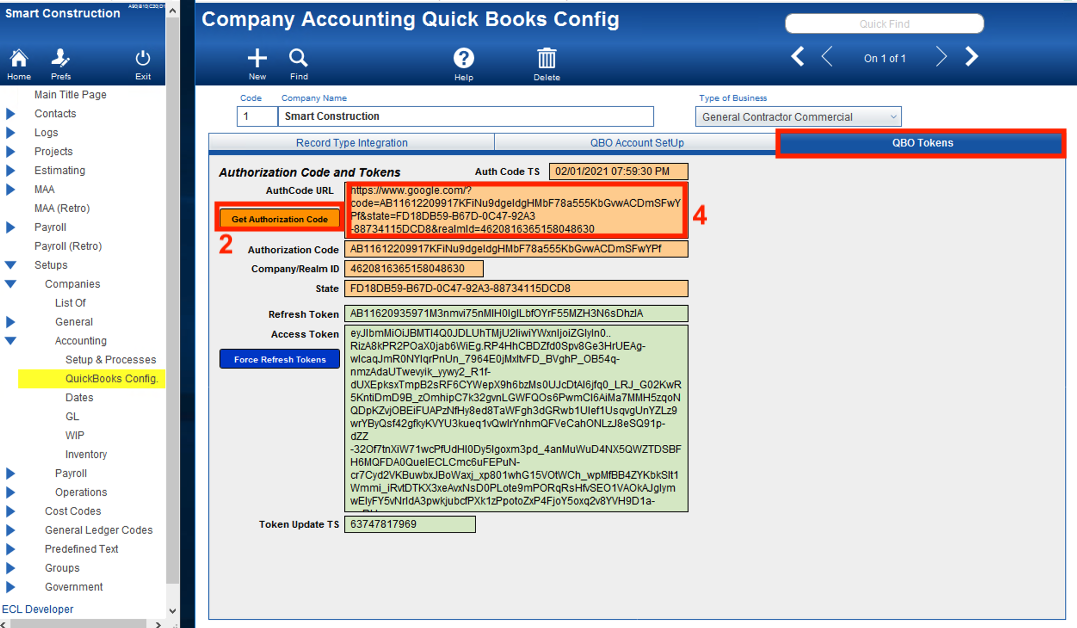This screenshot has height=628, width=1077.
Task: Create a New record with the plus icon
Action: click(x=258, y=65)
